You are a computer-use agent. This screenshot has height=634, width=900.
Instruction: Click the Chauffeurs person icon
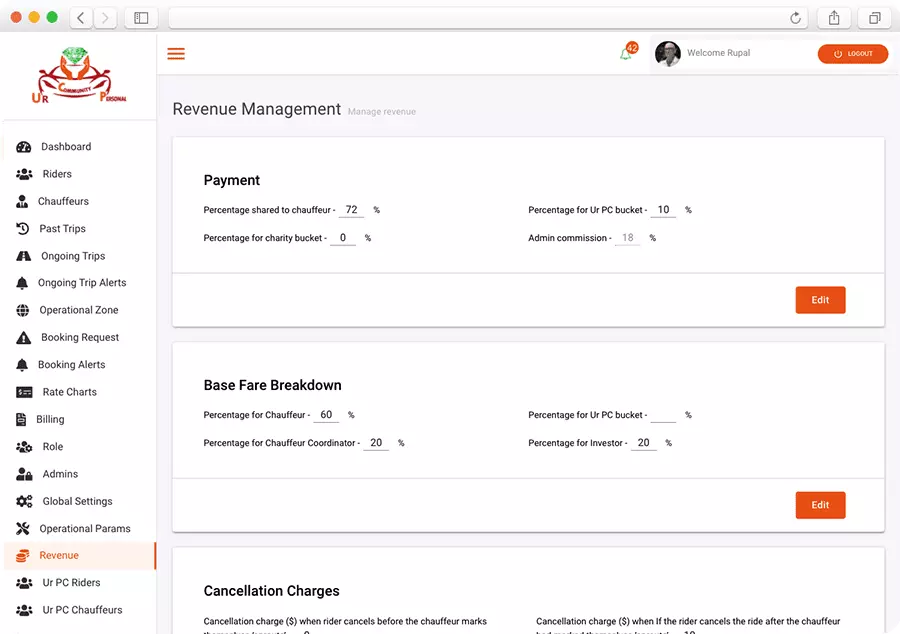coord(22,201)
